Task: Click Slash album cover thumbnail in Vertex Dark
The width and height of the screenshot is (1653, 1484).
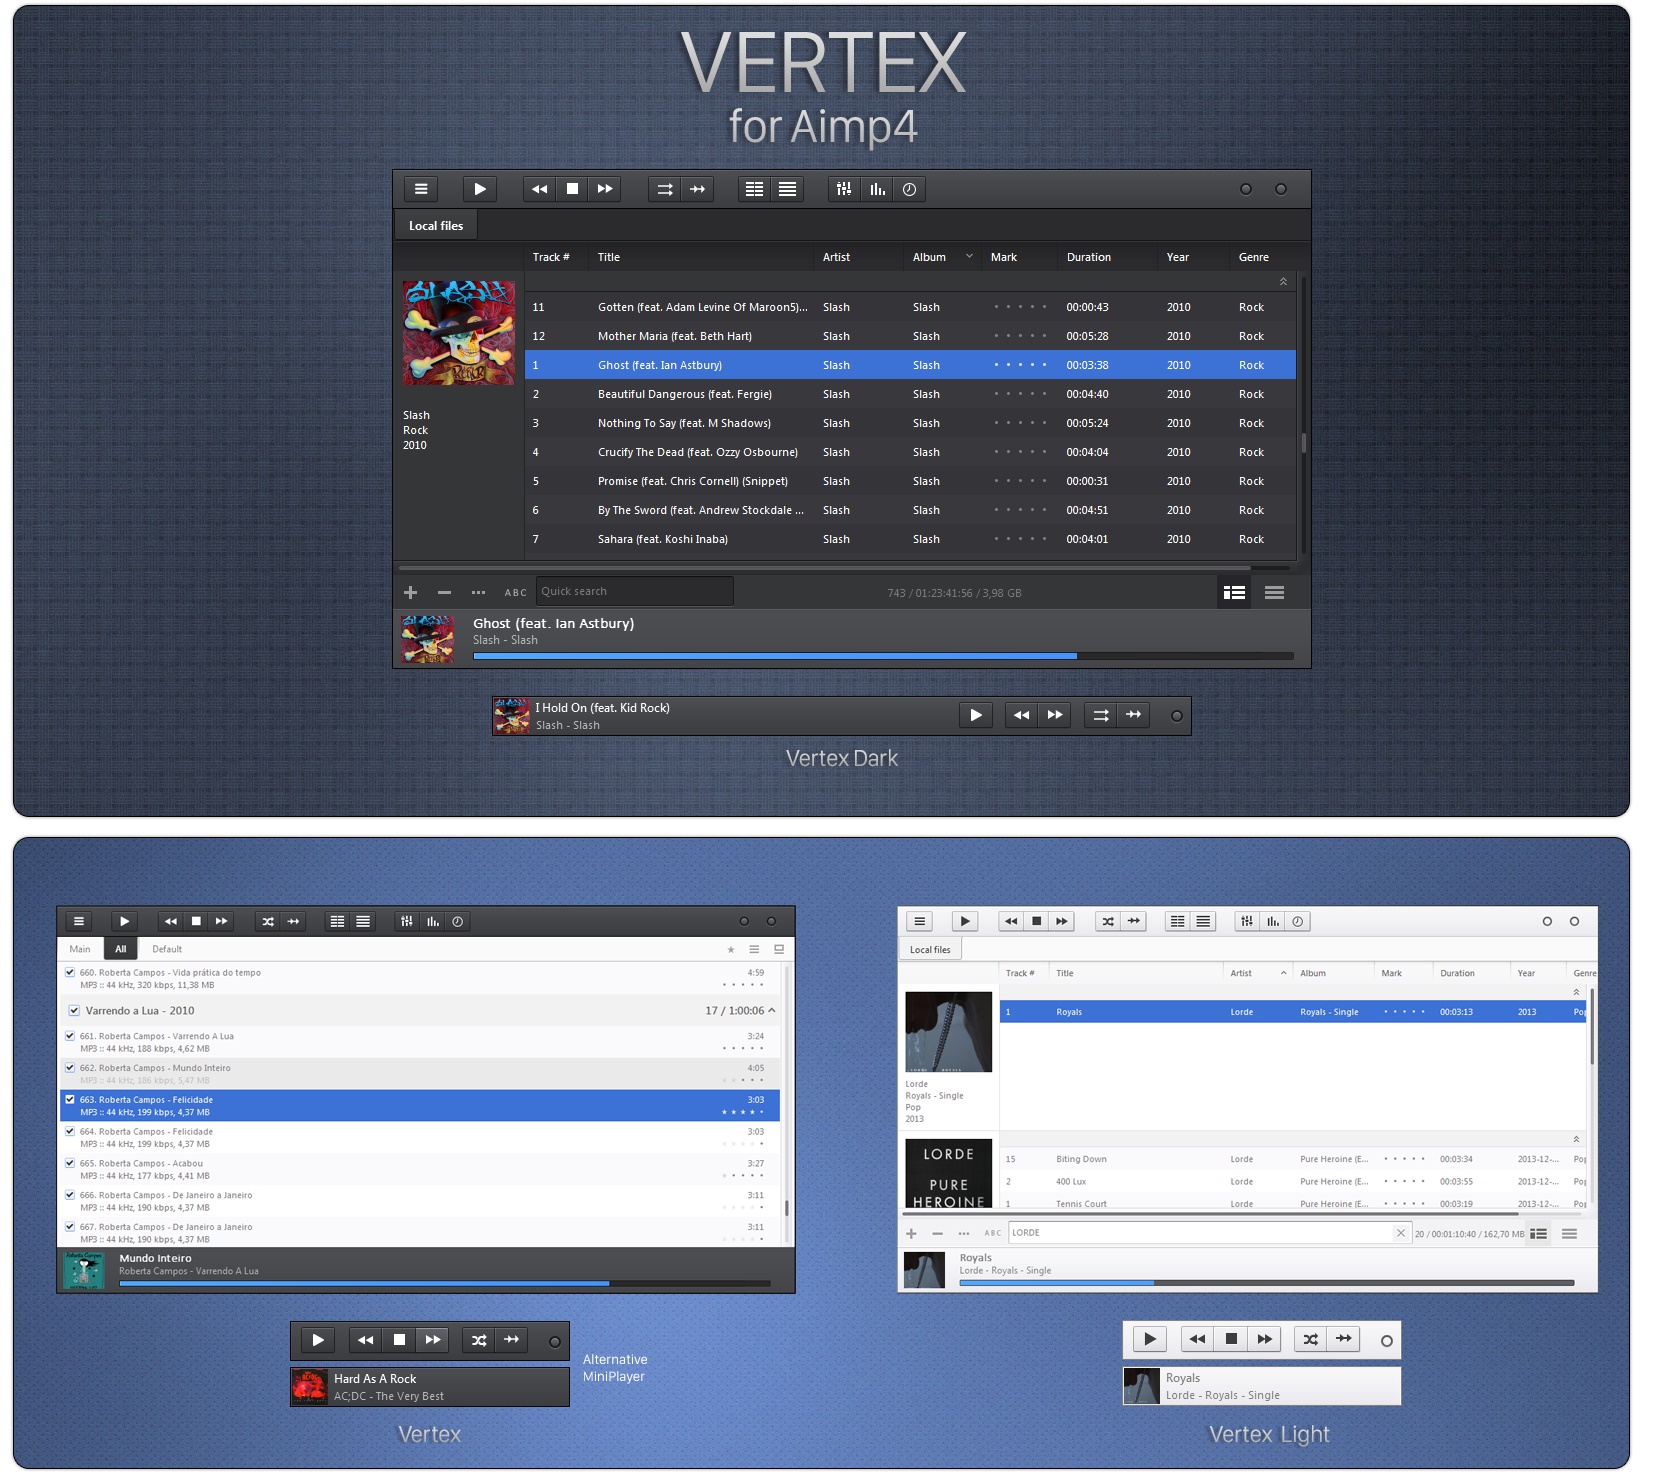Action: (459, 332)
